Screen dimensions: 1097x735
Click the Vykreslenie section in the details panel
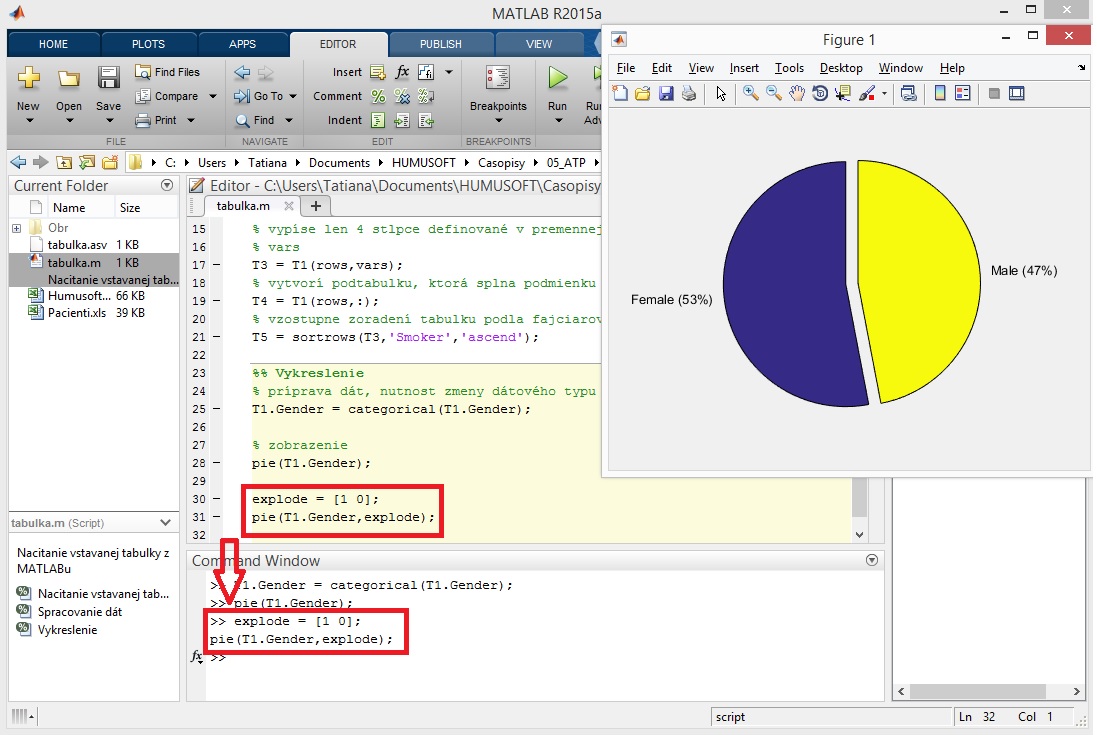point(67,630)
